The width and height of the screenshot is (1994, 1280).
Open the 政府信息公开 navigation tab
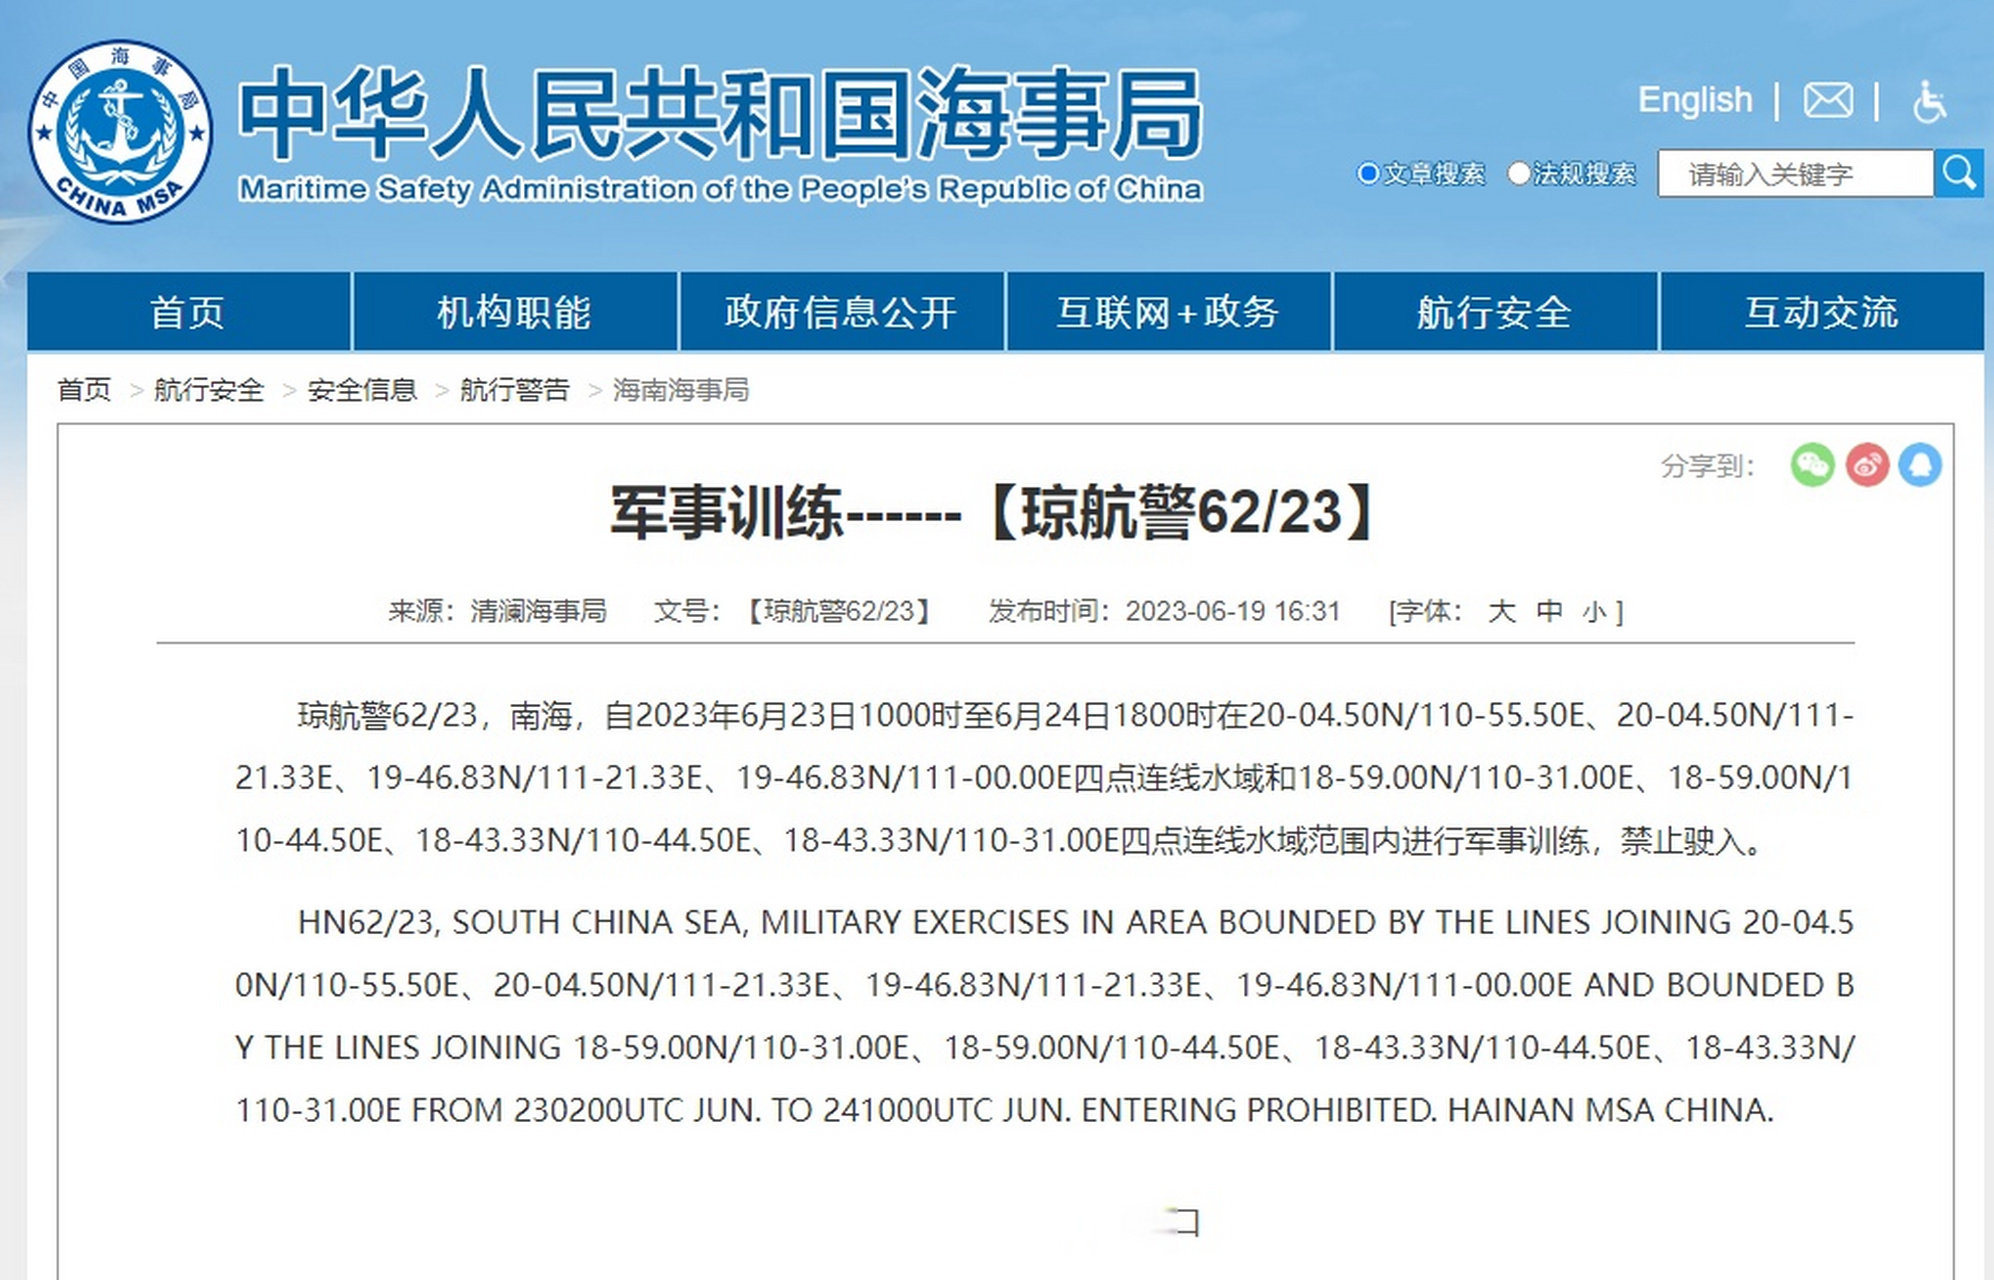pos(842,311)
